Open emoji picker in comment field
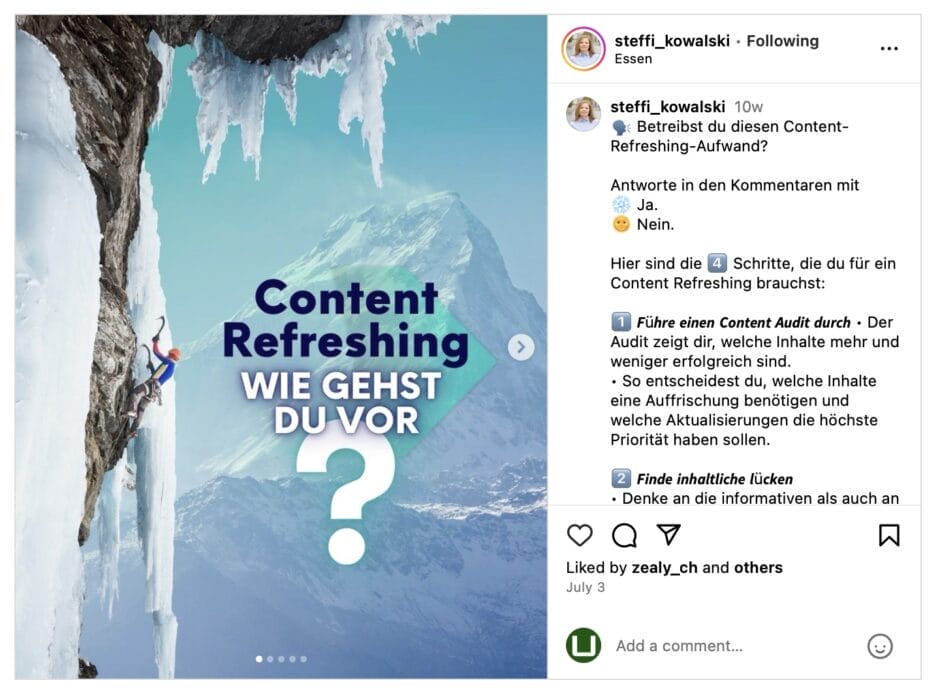 880,646
